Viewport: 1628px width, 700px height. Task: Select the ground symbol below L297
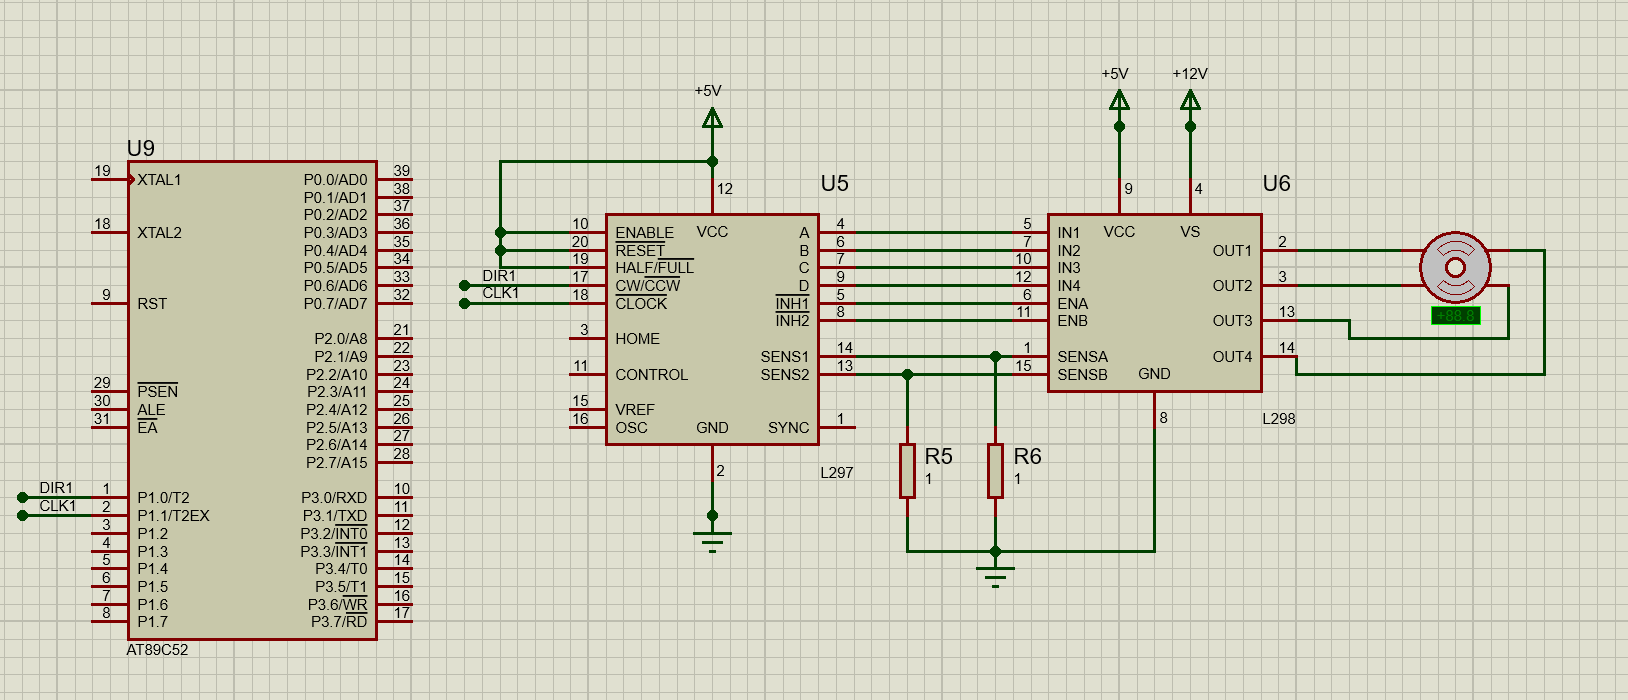[x=712, y=540]
